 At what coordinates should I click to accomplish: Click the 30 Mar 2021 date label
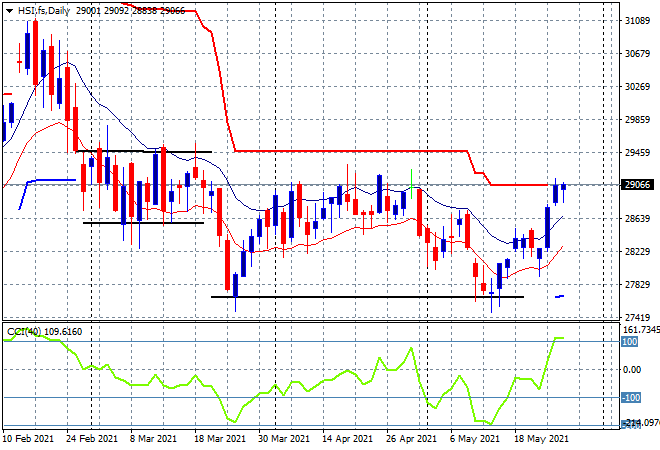click(283, 439)
